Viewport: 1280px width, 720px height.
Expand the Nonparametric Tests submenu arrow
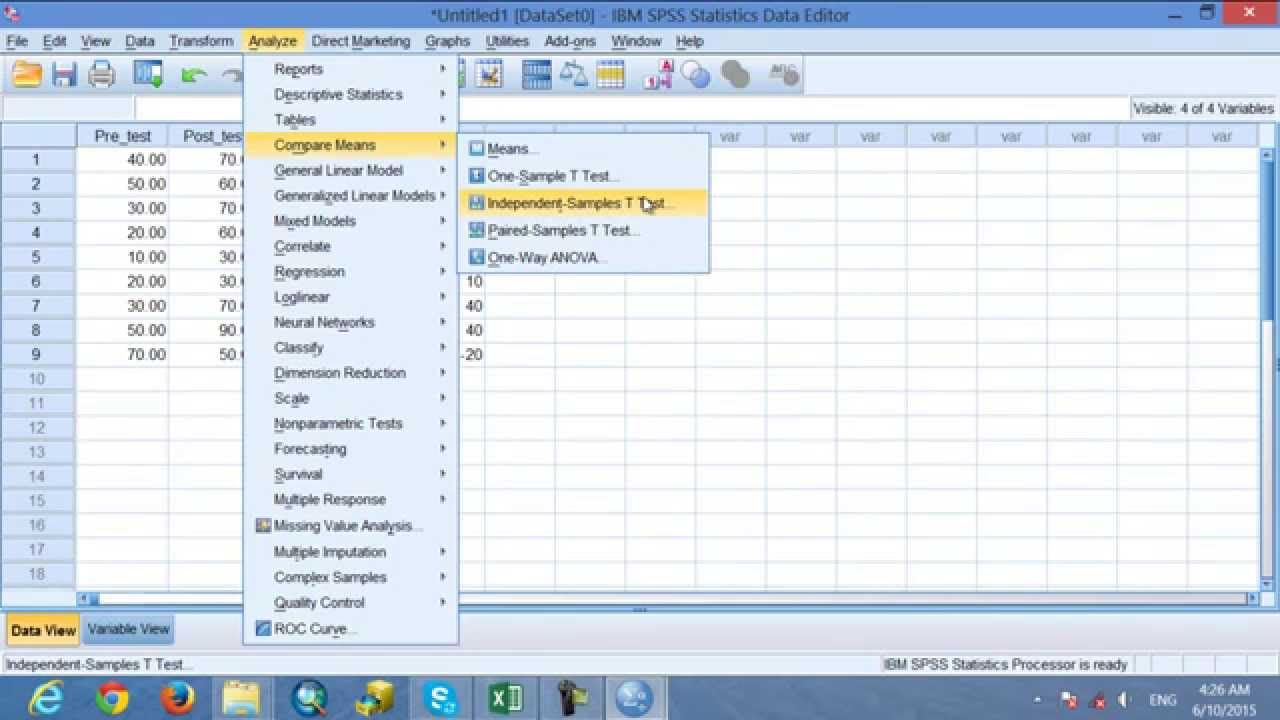[442, 424]
